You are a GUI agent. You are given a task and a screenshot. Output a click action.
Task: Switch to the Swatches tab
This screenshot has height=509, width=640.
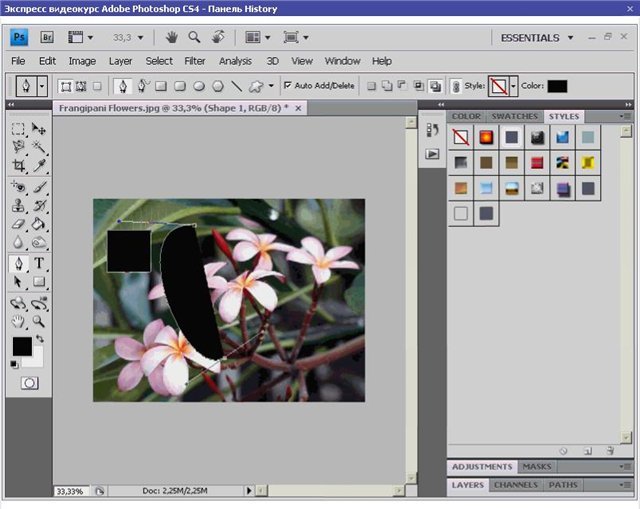[514, 117]
